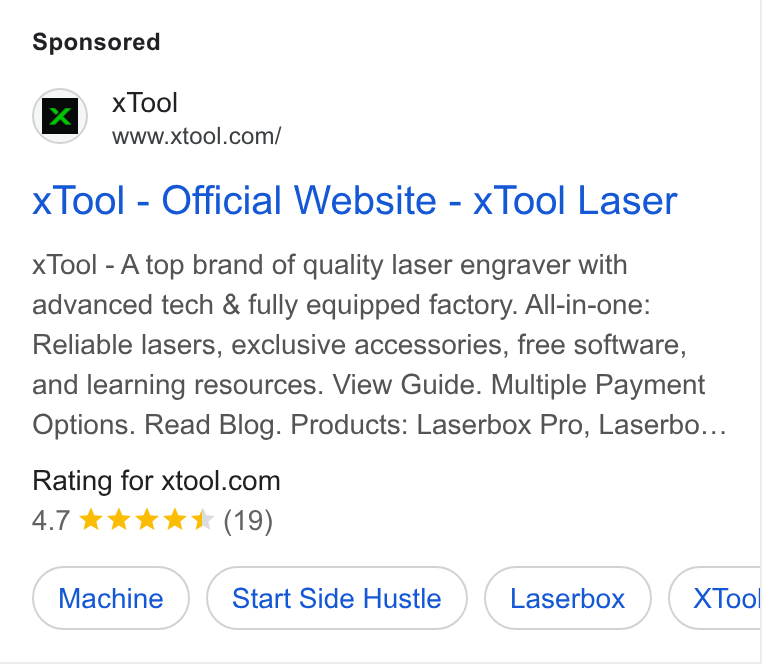Click the www.xtool.com/ display URL
762x664 pixels.
[x=196, y=137]
